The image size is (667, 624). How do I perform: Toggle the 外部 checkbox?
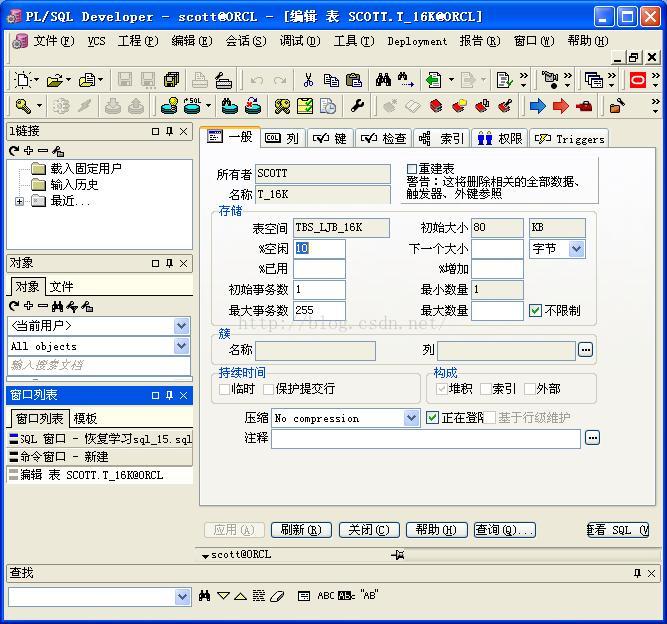pyautogui.click(x=530, y=388)
